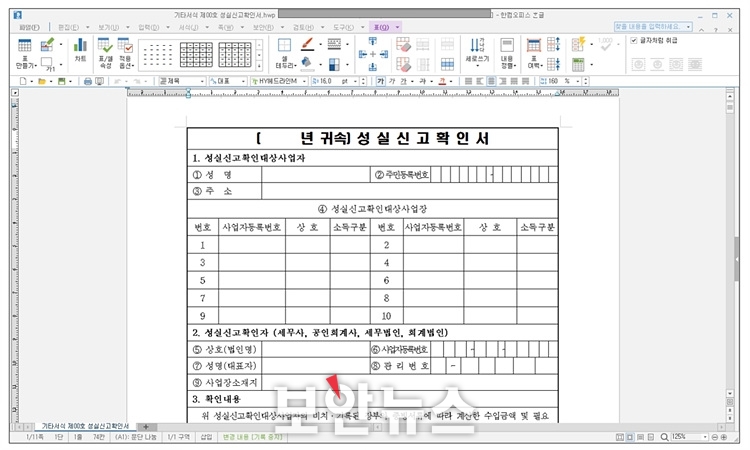Viewport: 750px width, 450px height.
Task: Click the blue split cells icon
Action: (x=447, y=64)
